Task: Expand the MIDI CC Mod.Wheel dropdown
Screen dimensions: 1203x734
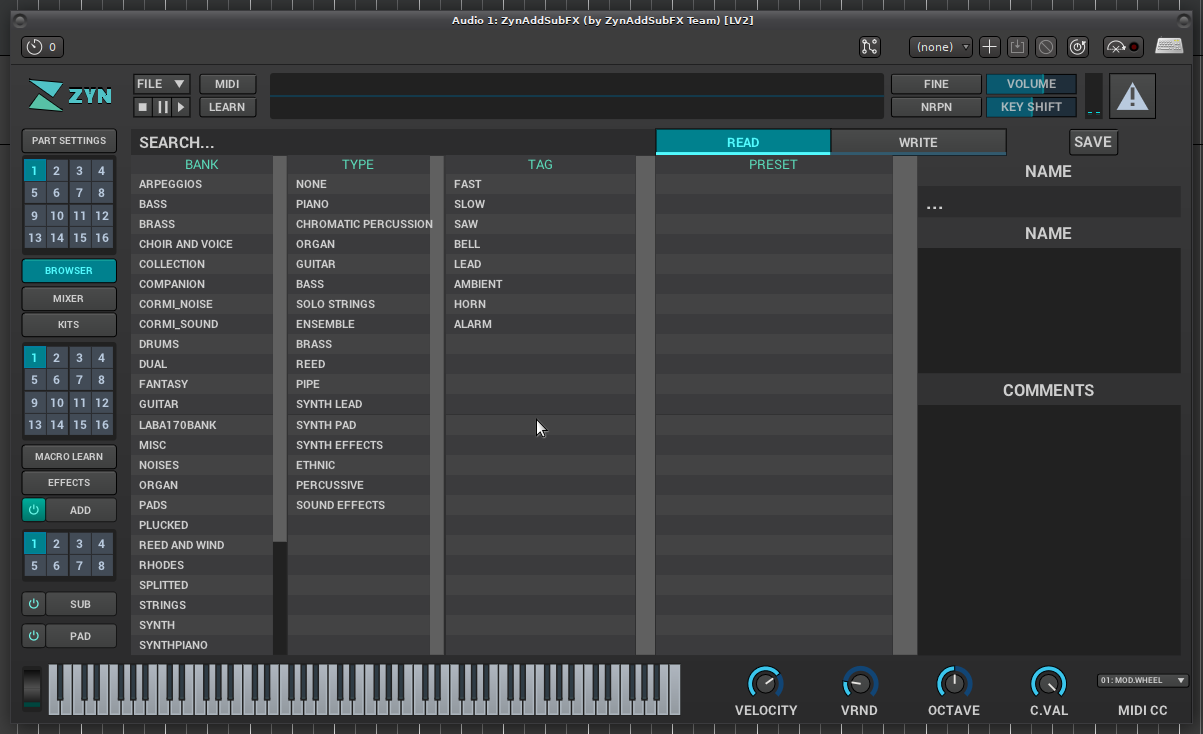Action: [1142, 681]
